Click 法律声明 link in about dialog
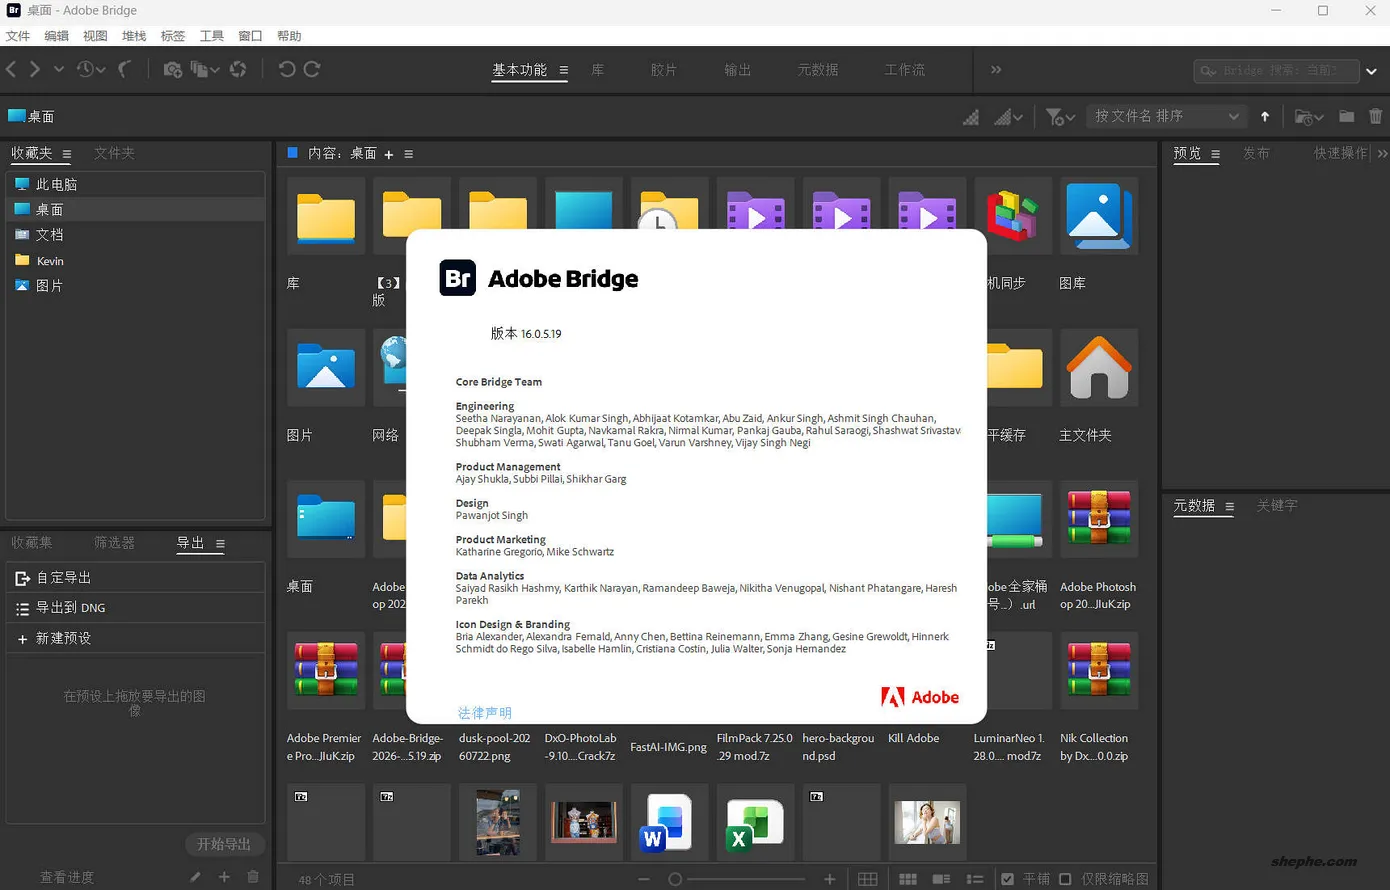The height and width of the screenshot is (890, 1390). click(485, 713)
